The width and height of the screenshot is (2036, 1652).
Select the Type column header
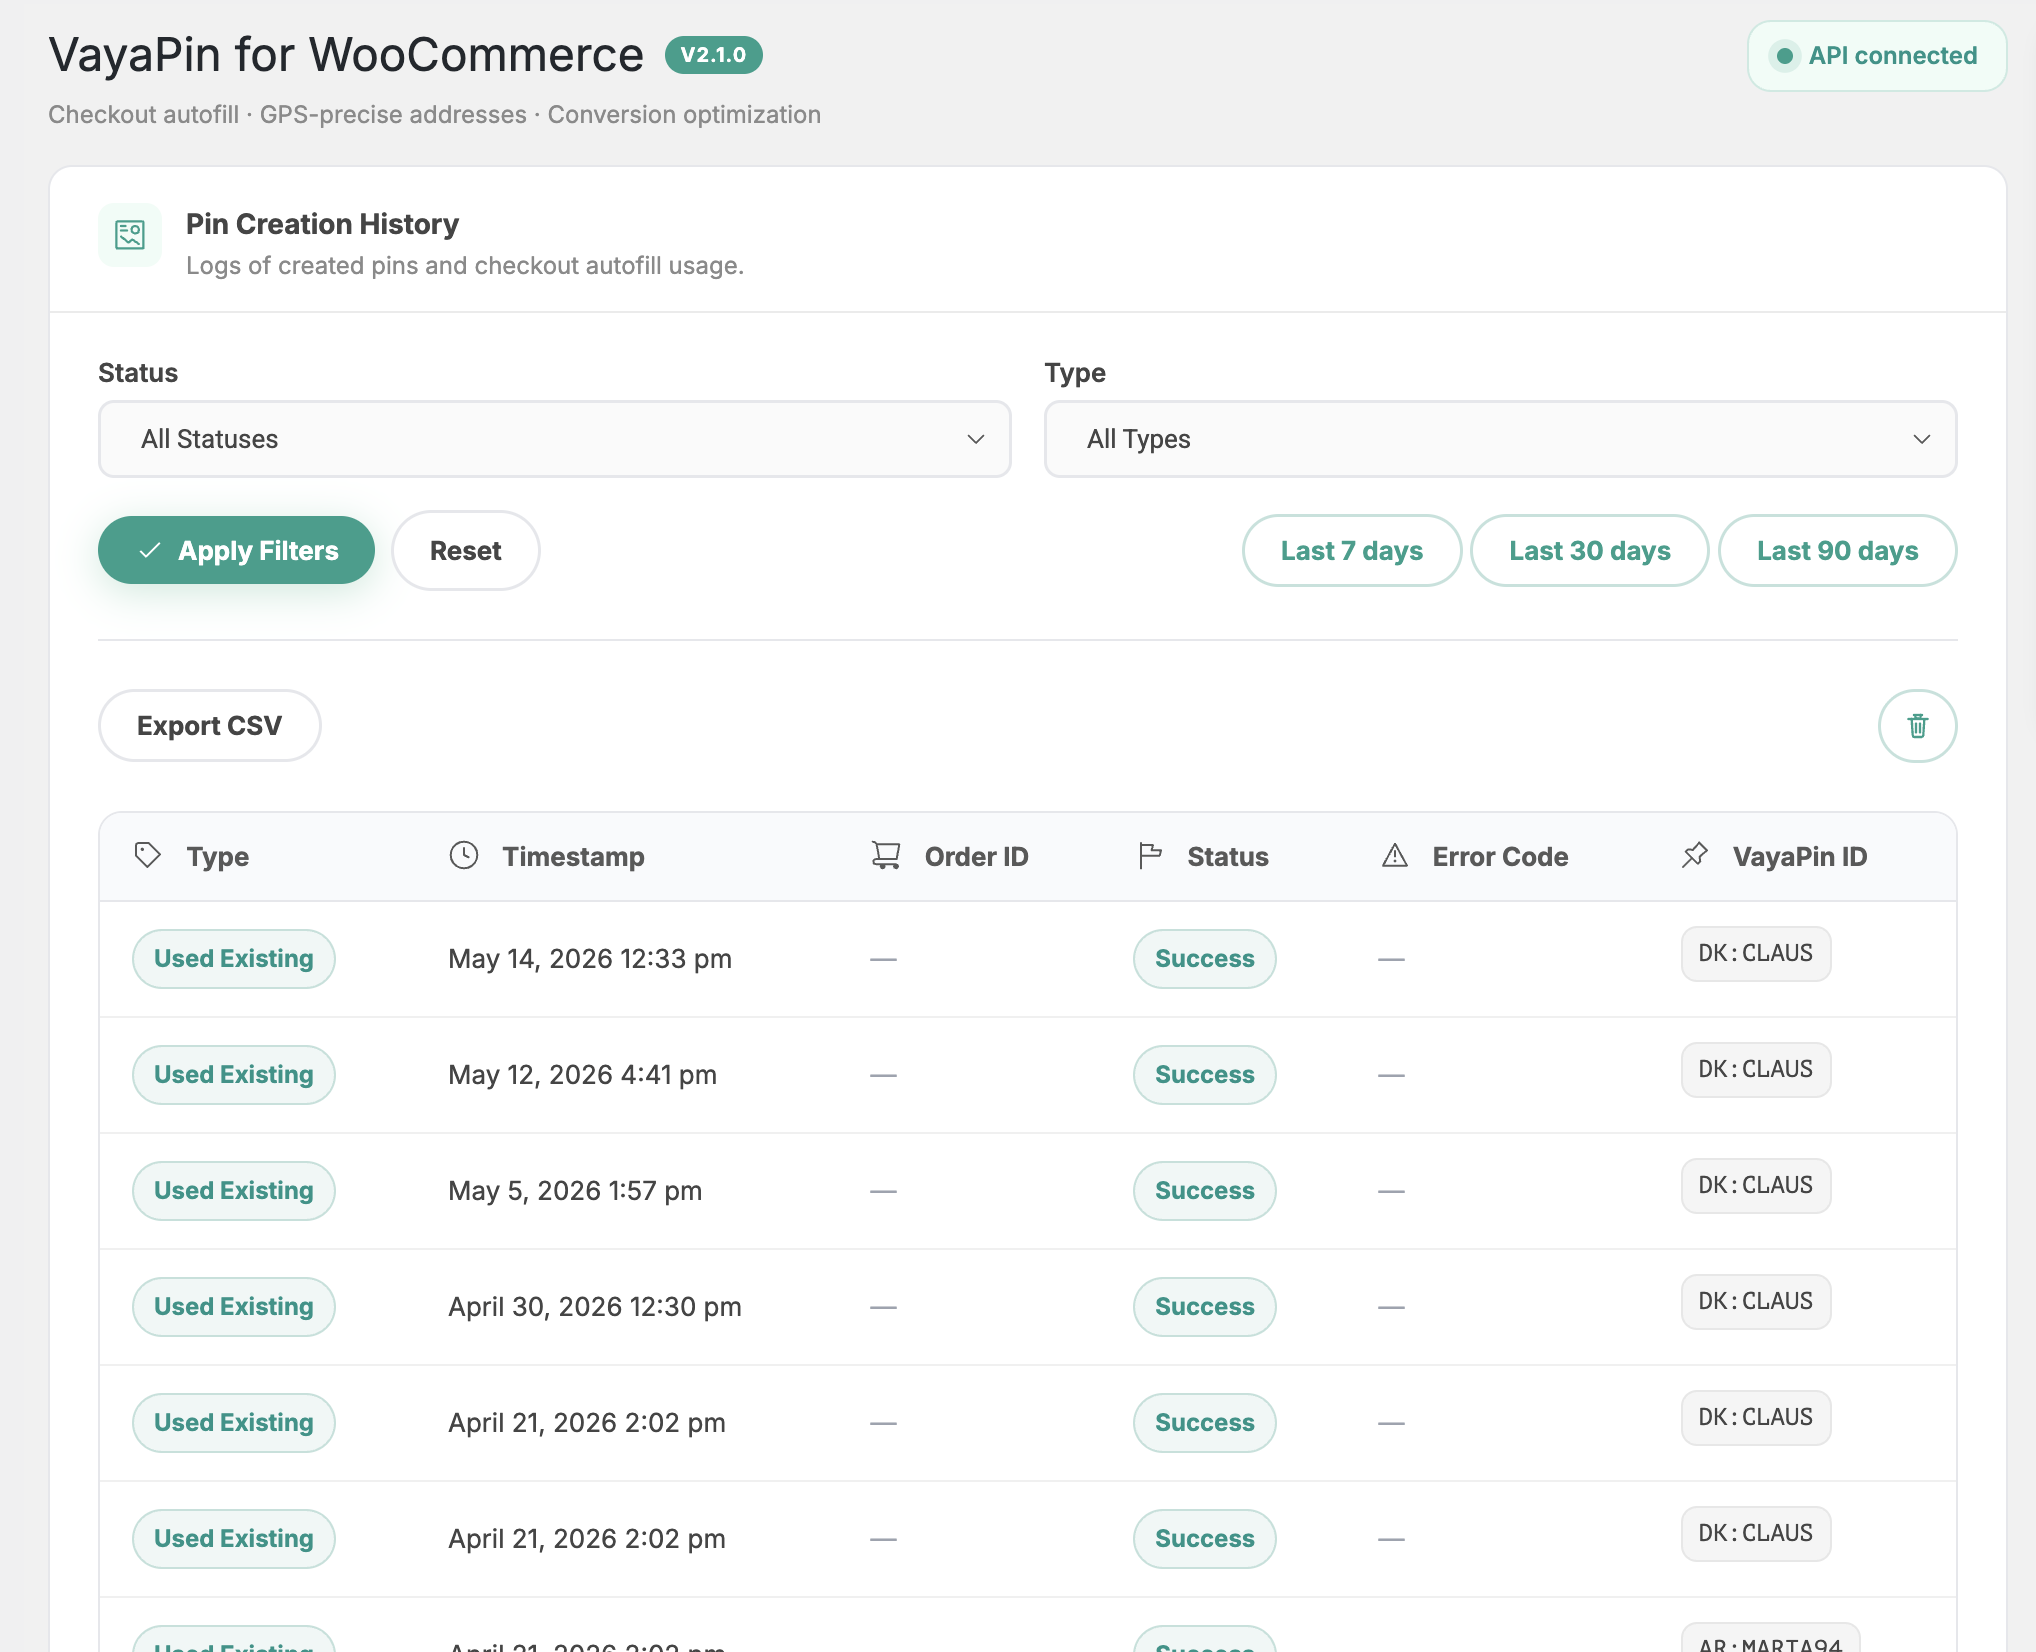[218, 856]
